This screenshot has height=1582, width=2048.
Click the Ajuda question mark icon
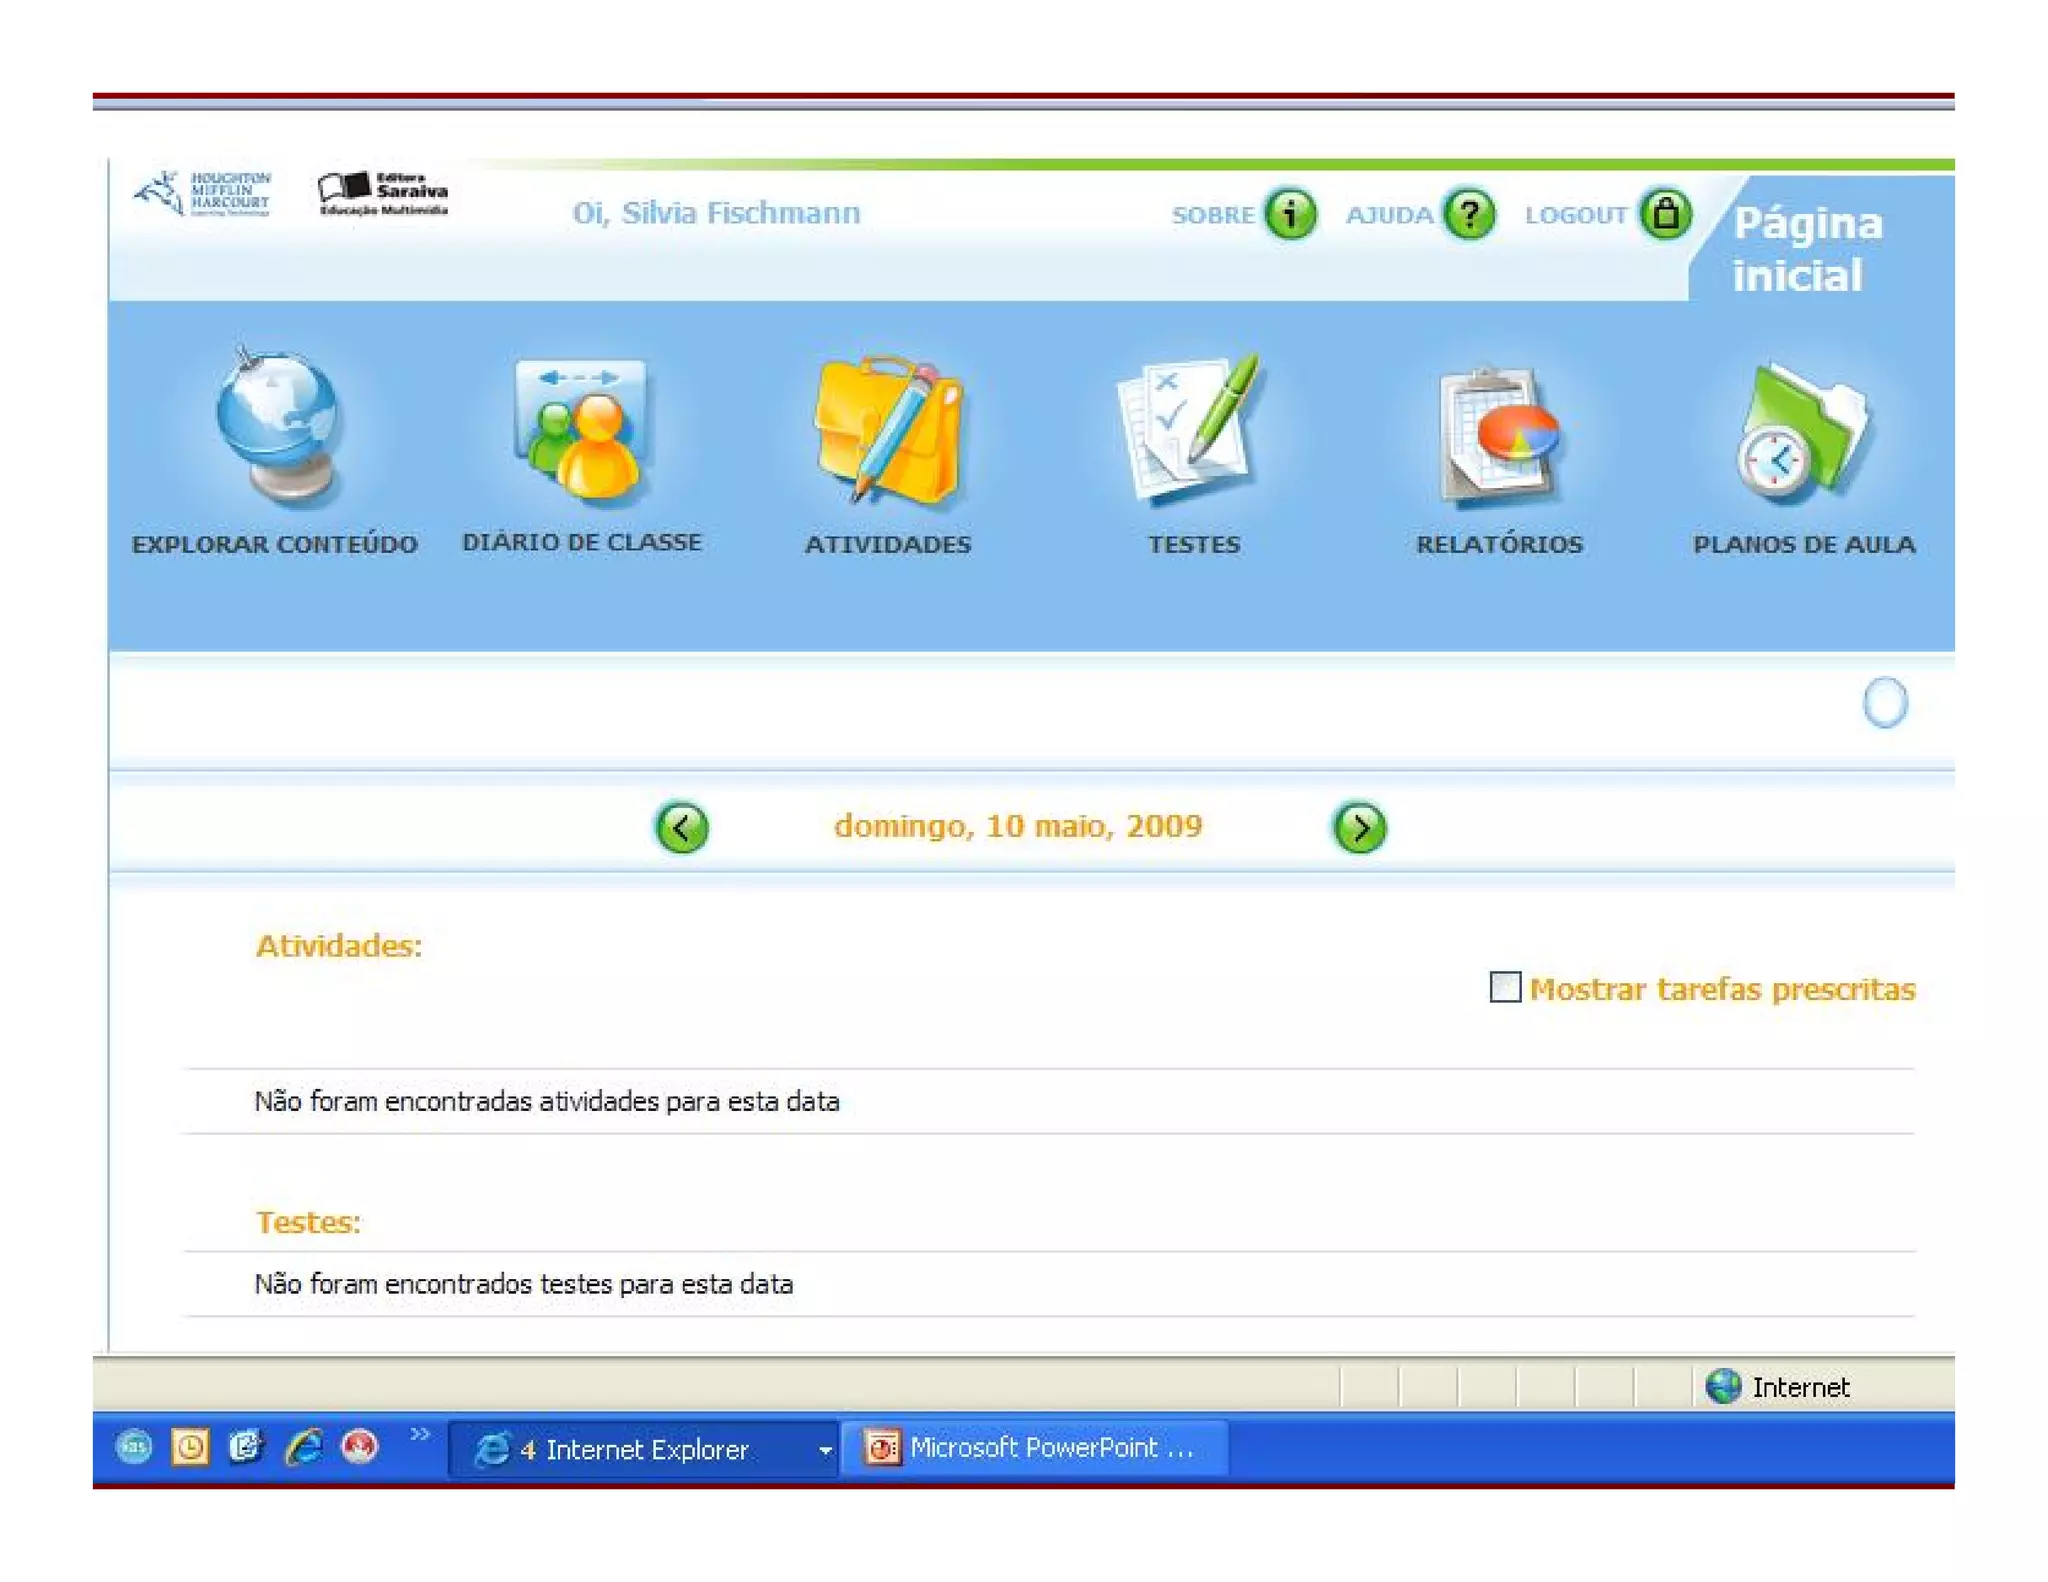point(1468,214)
